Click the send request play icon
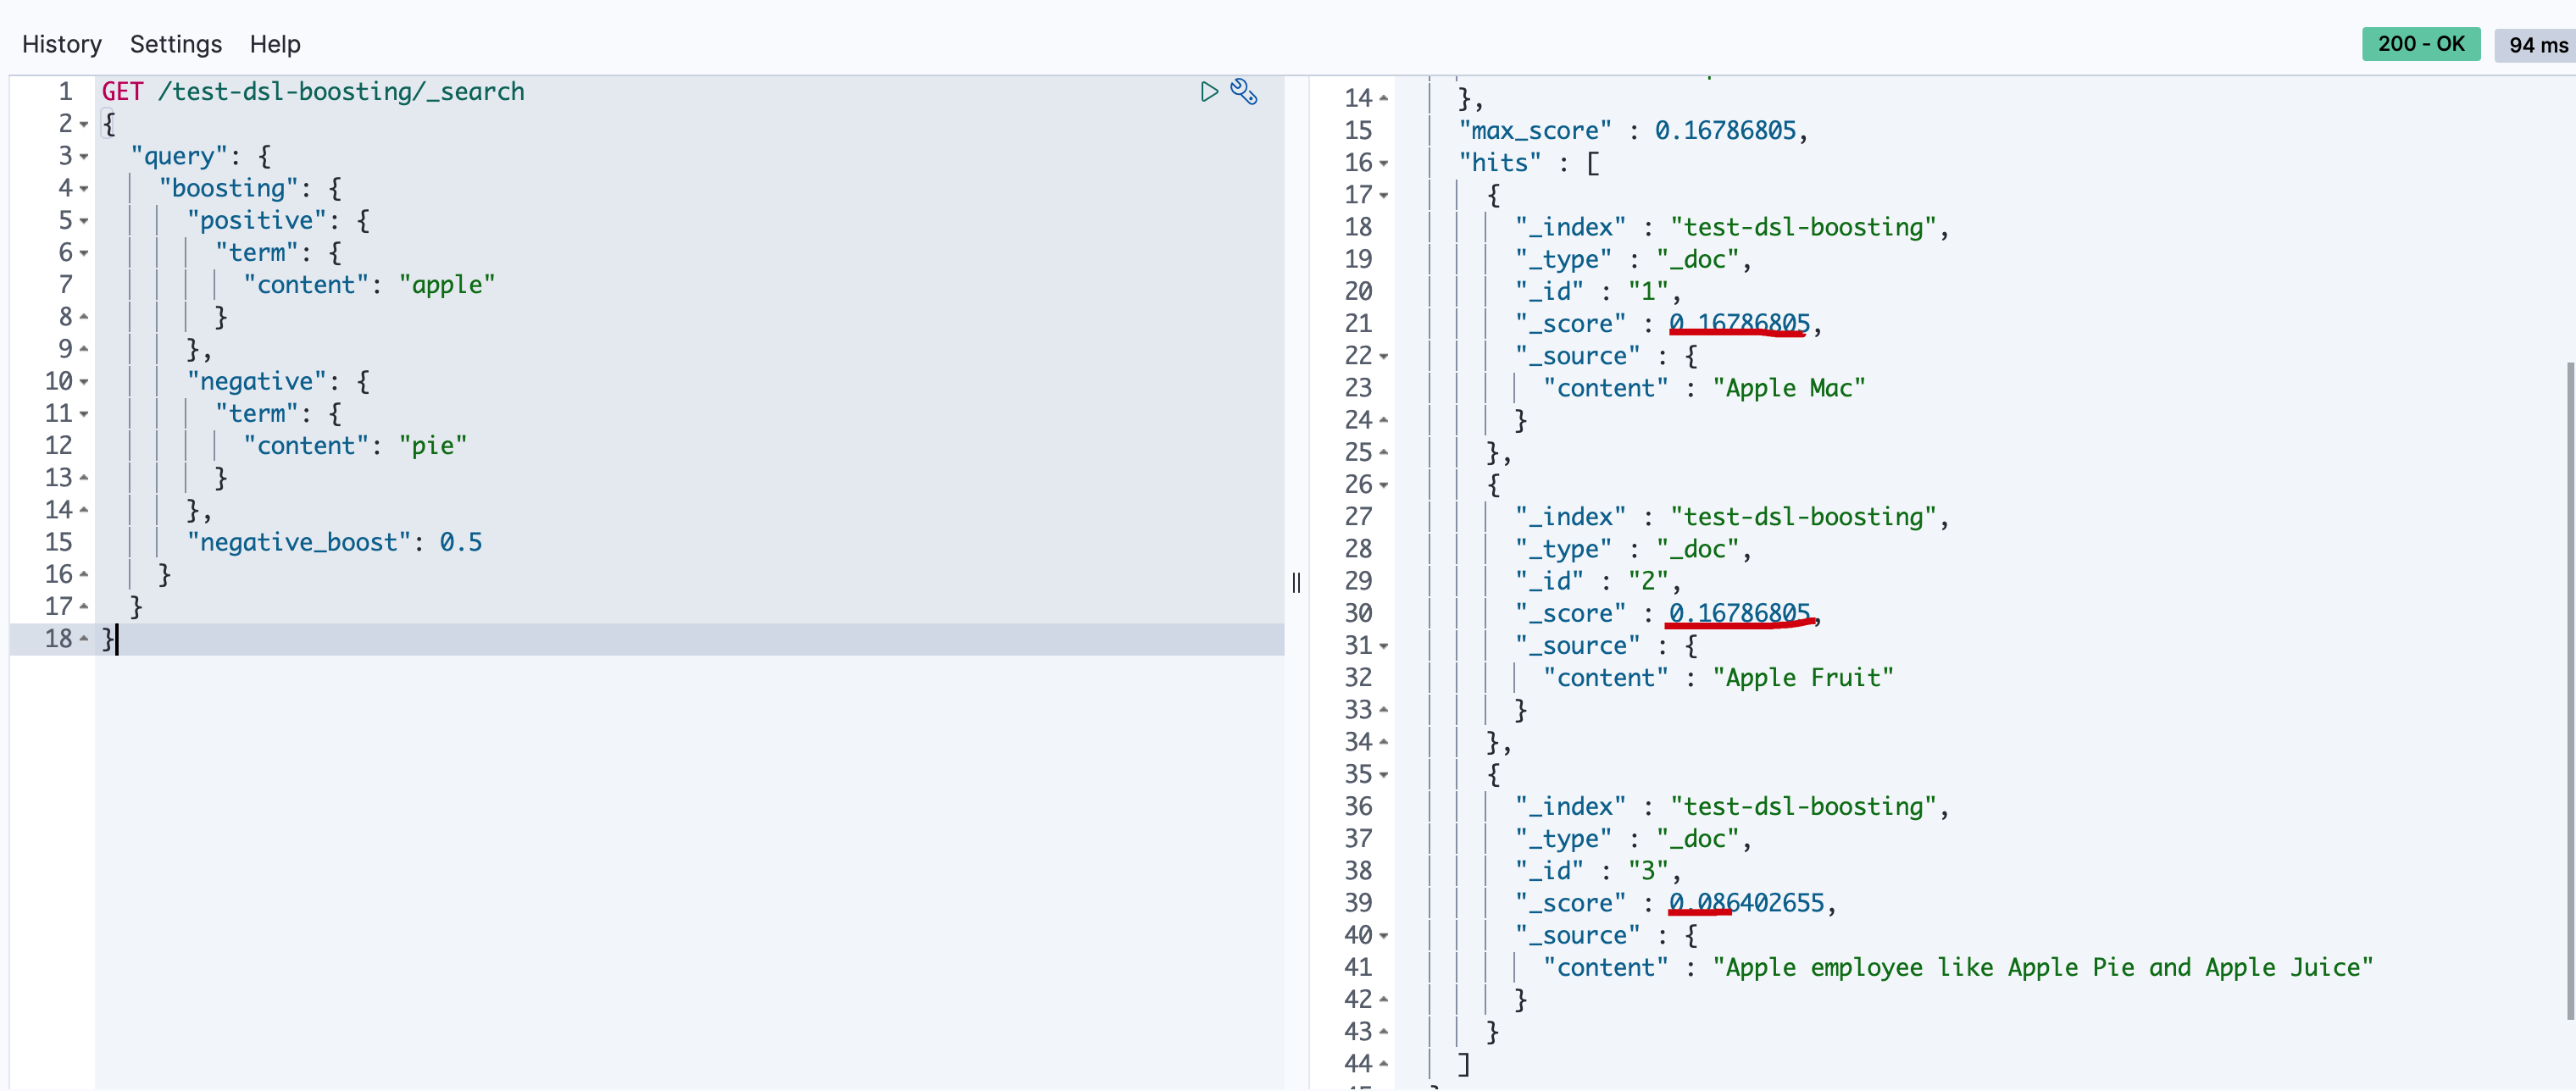Viewport: 2576px width, 1091px height. click(1208, 92)
